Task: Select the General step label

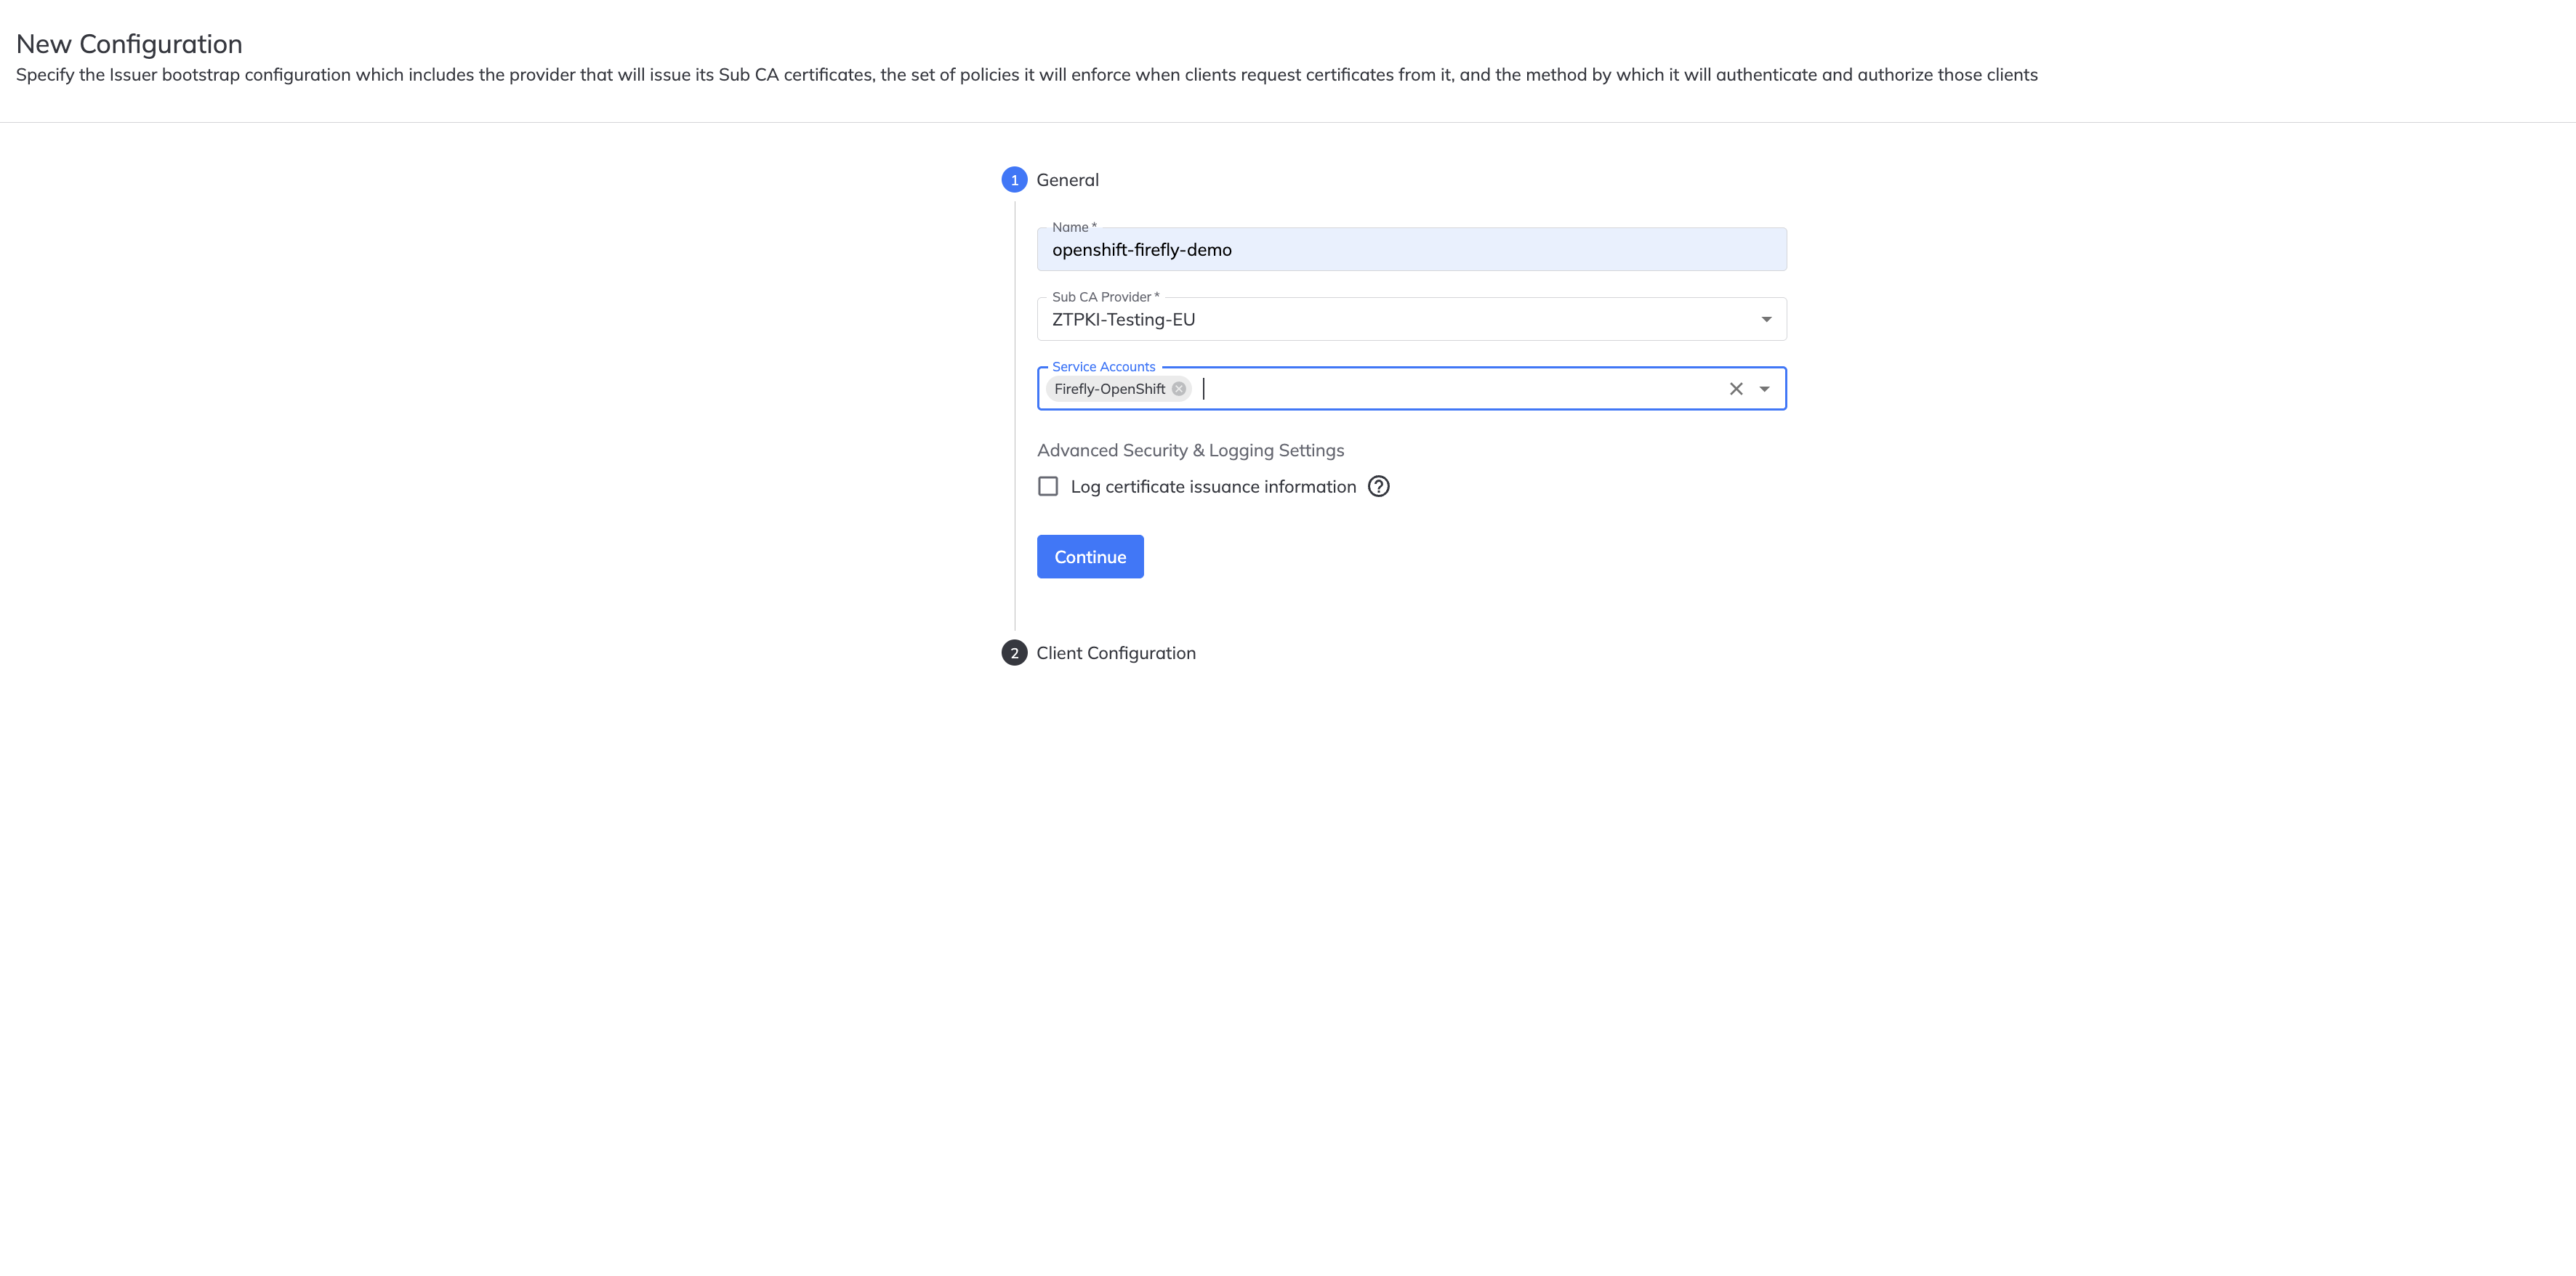Action: [1067, 180]
